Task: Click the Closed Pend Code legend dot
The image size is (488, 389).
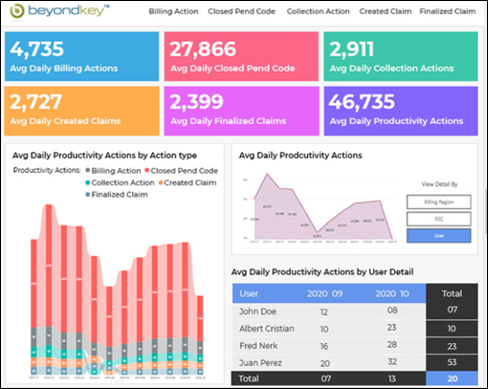Action: 147,170
